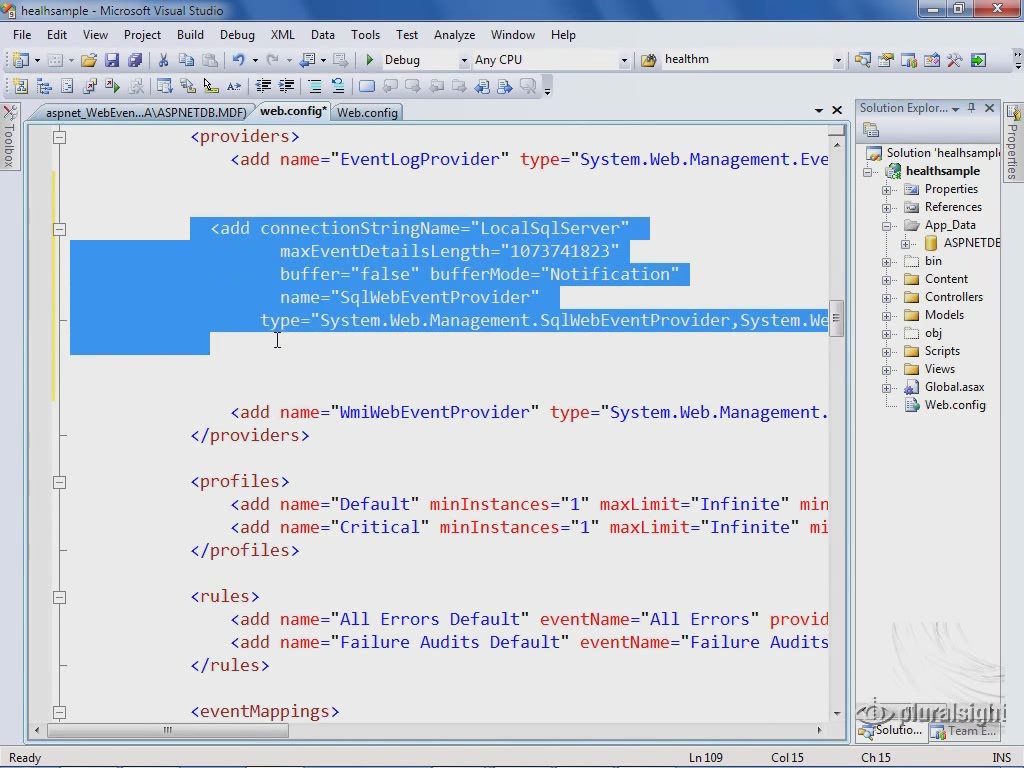Click the horizontal scrollbar thumb in editor
The height and width of the screenshot is (768, 1024).
[x=168, y=730]
